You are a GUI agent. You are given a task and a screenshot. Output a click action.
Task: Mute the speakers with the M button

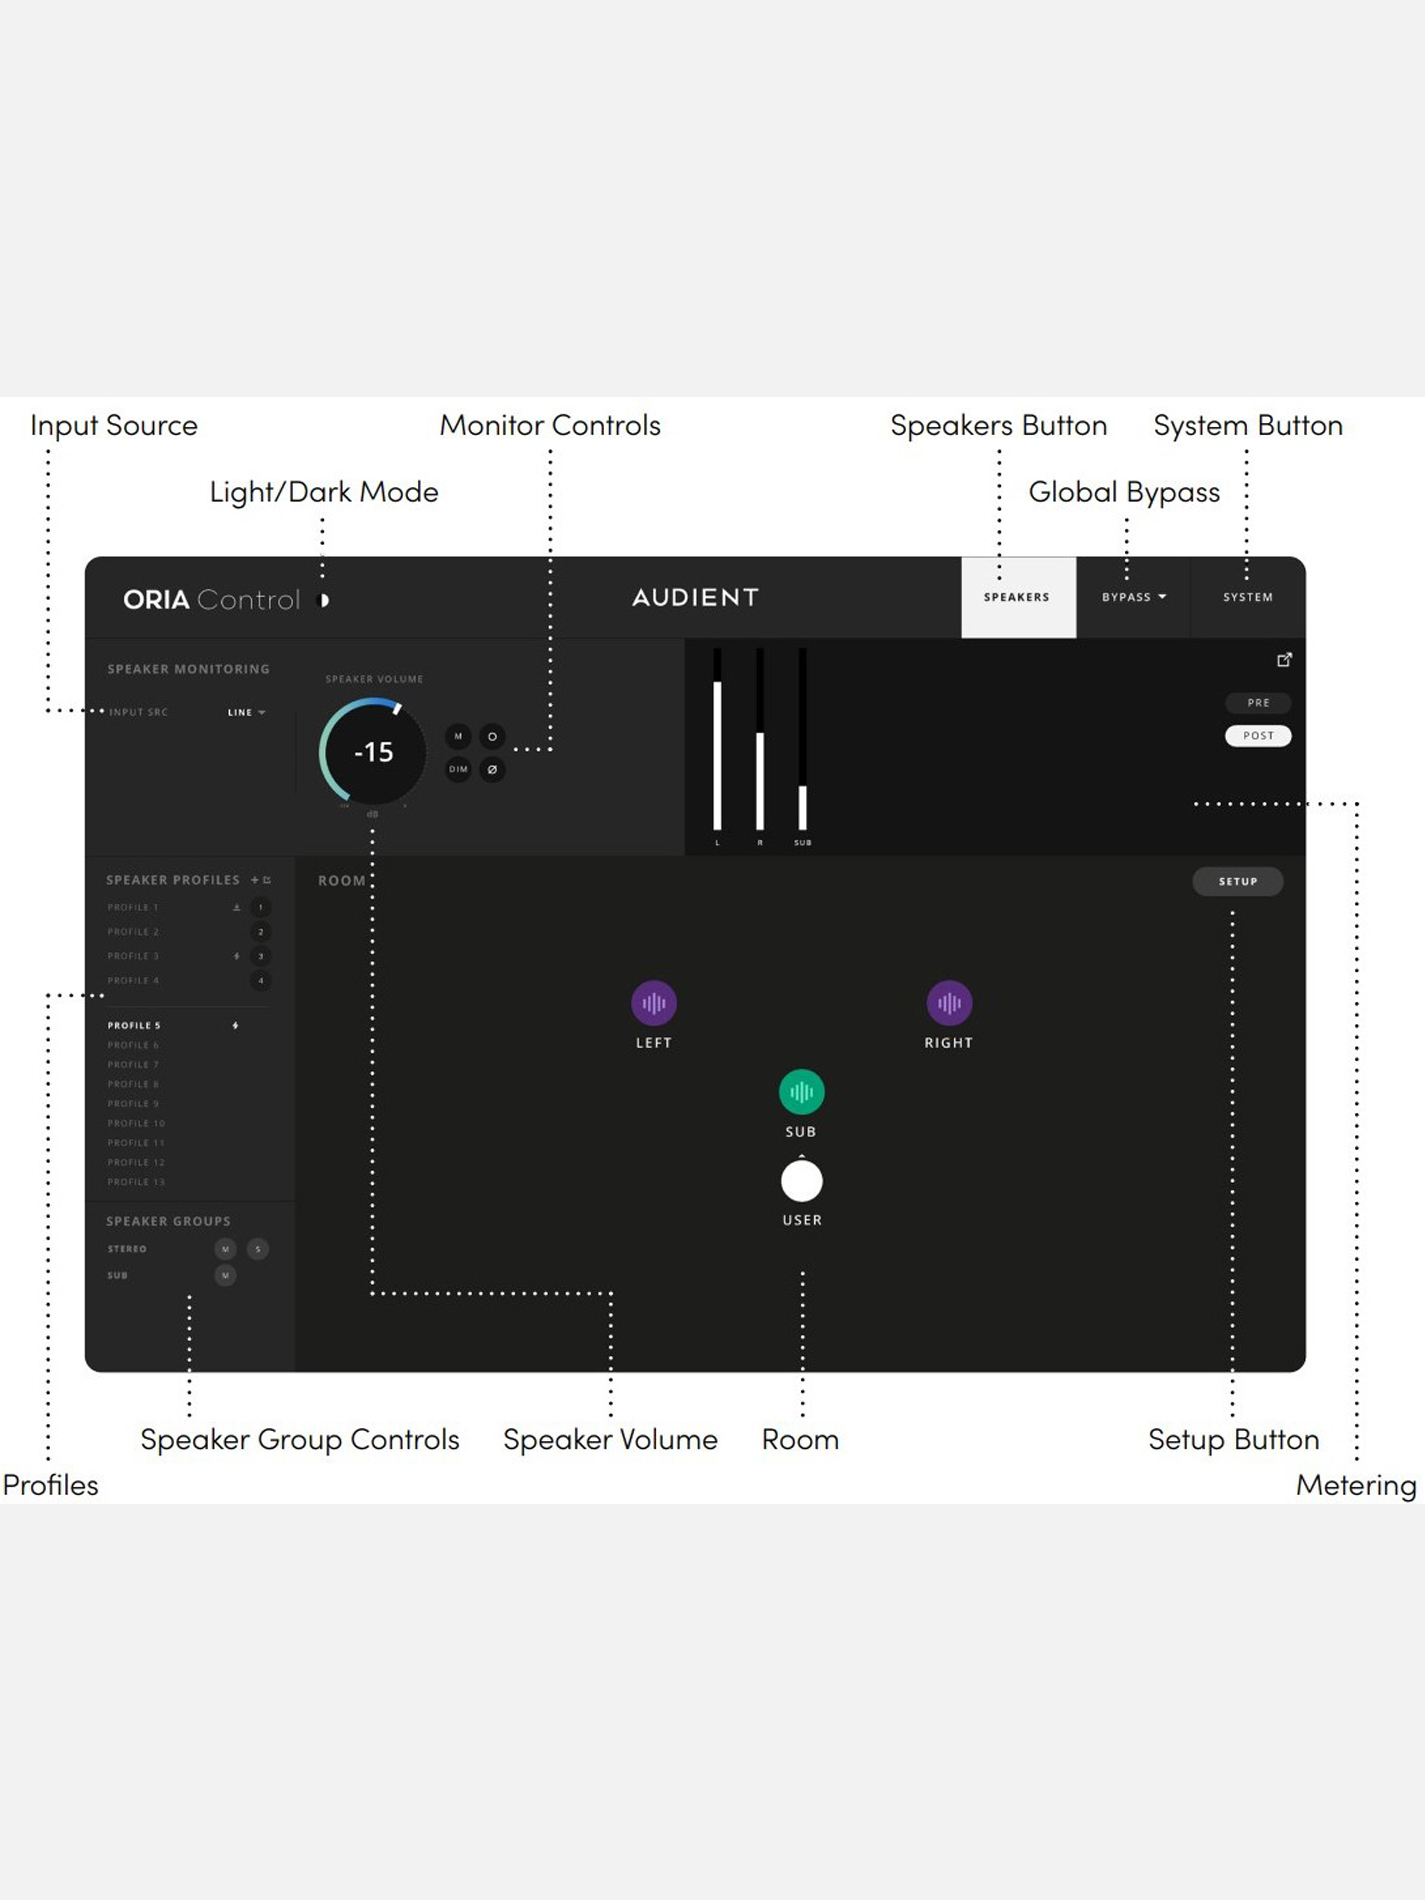(x=458, y=736)
